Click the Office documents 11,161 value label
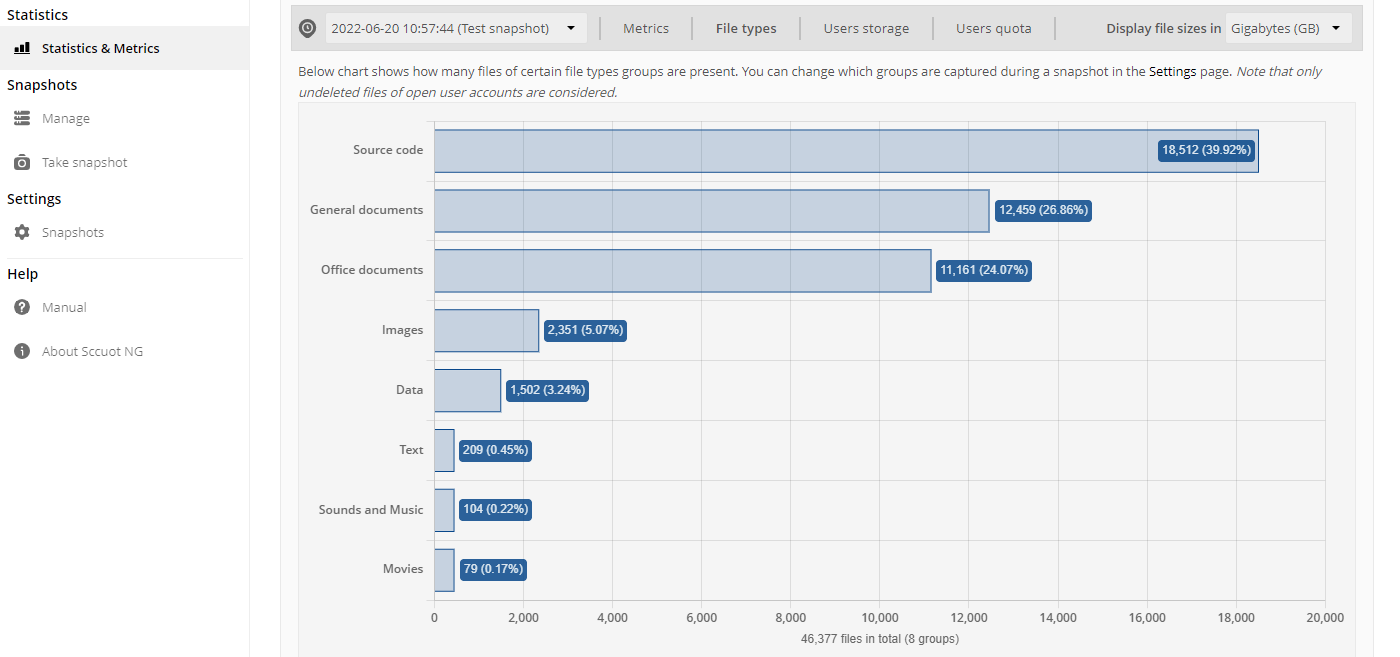The height and width of the screenshot is (657, 1400). [984, 270]
